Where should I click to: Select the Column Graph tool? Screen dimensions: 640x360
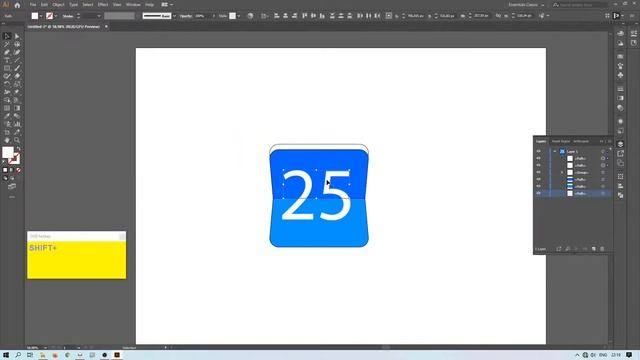tap(17, 124)
